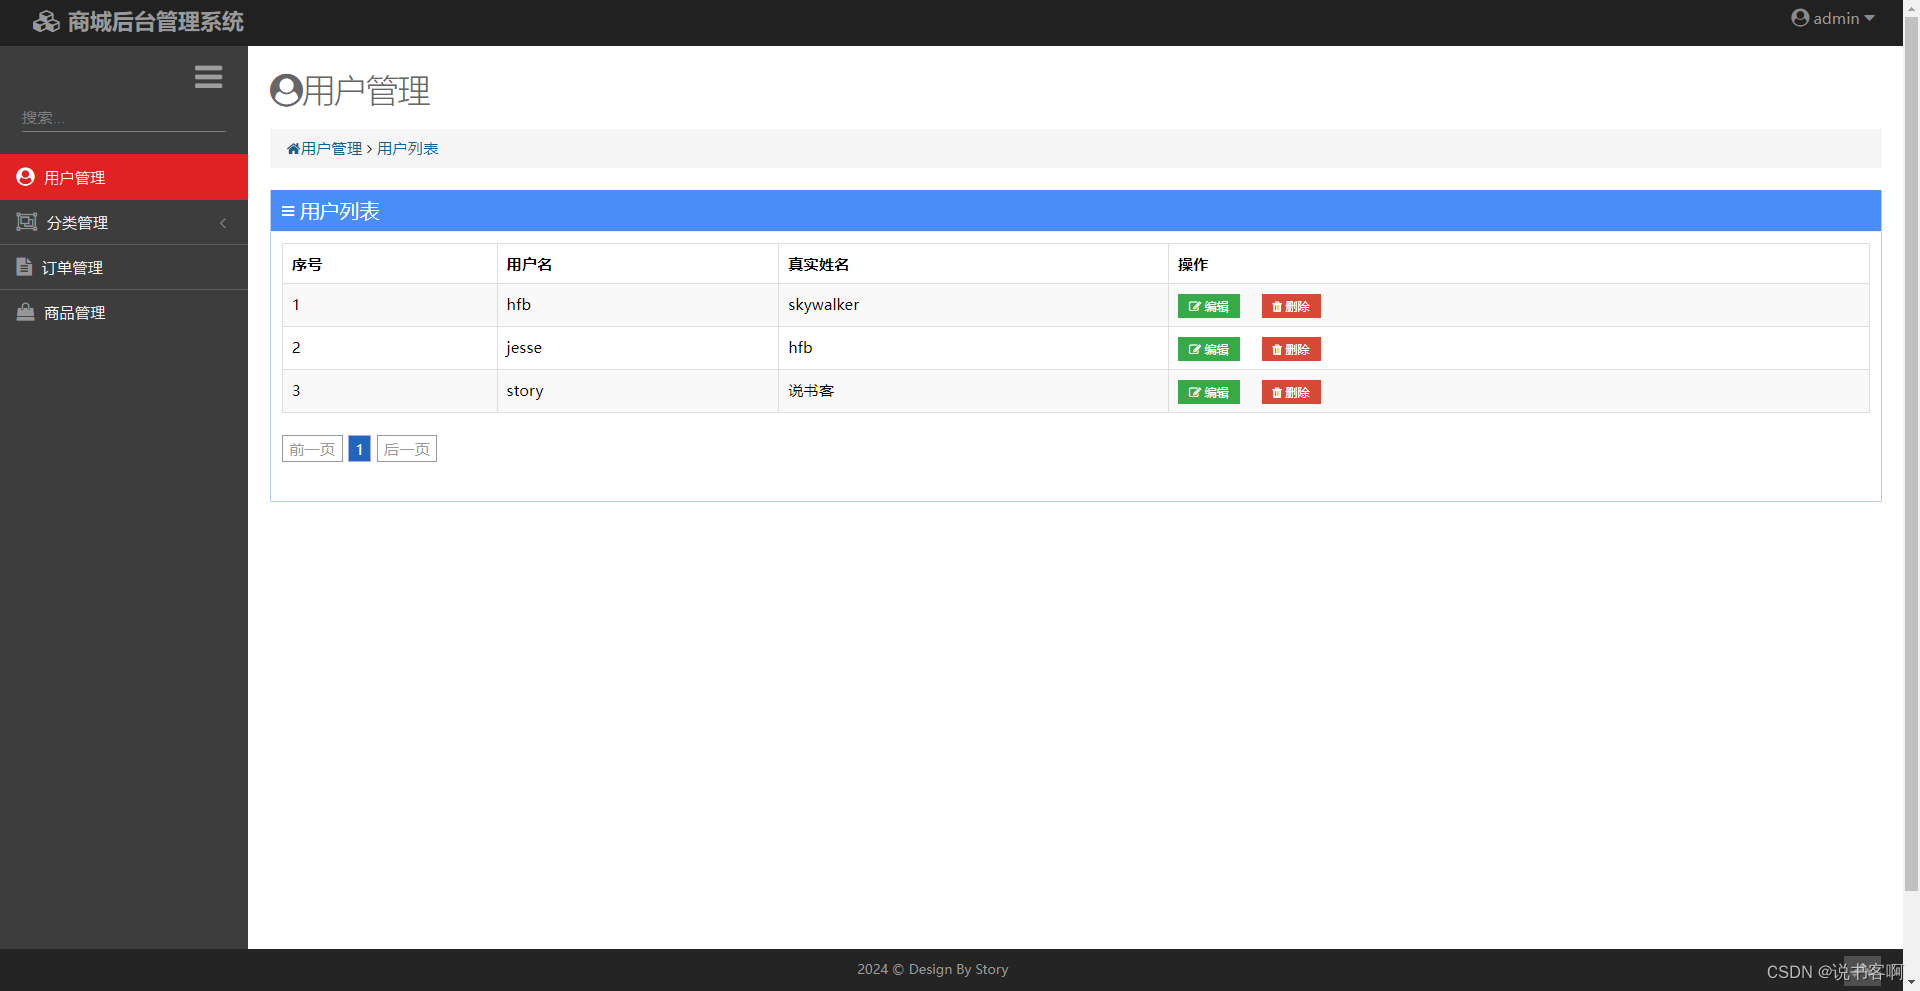
Task: Click the home icon in breadcrumb
Action: click(x=293, y=149)
